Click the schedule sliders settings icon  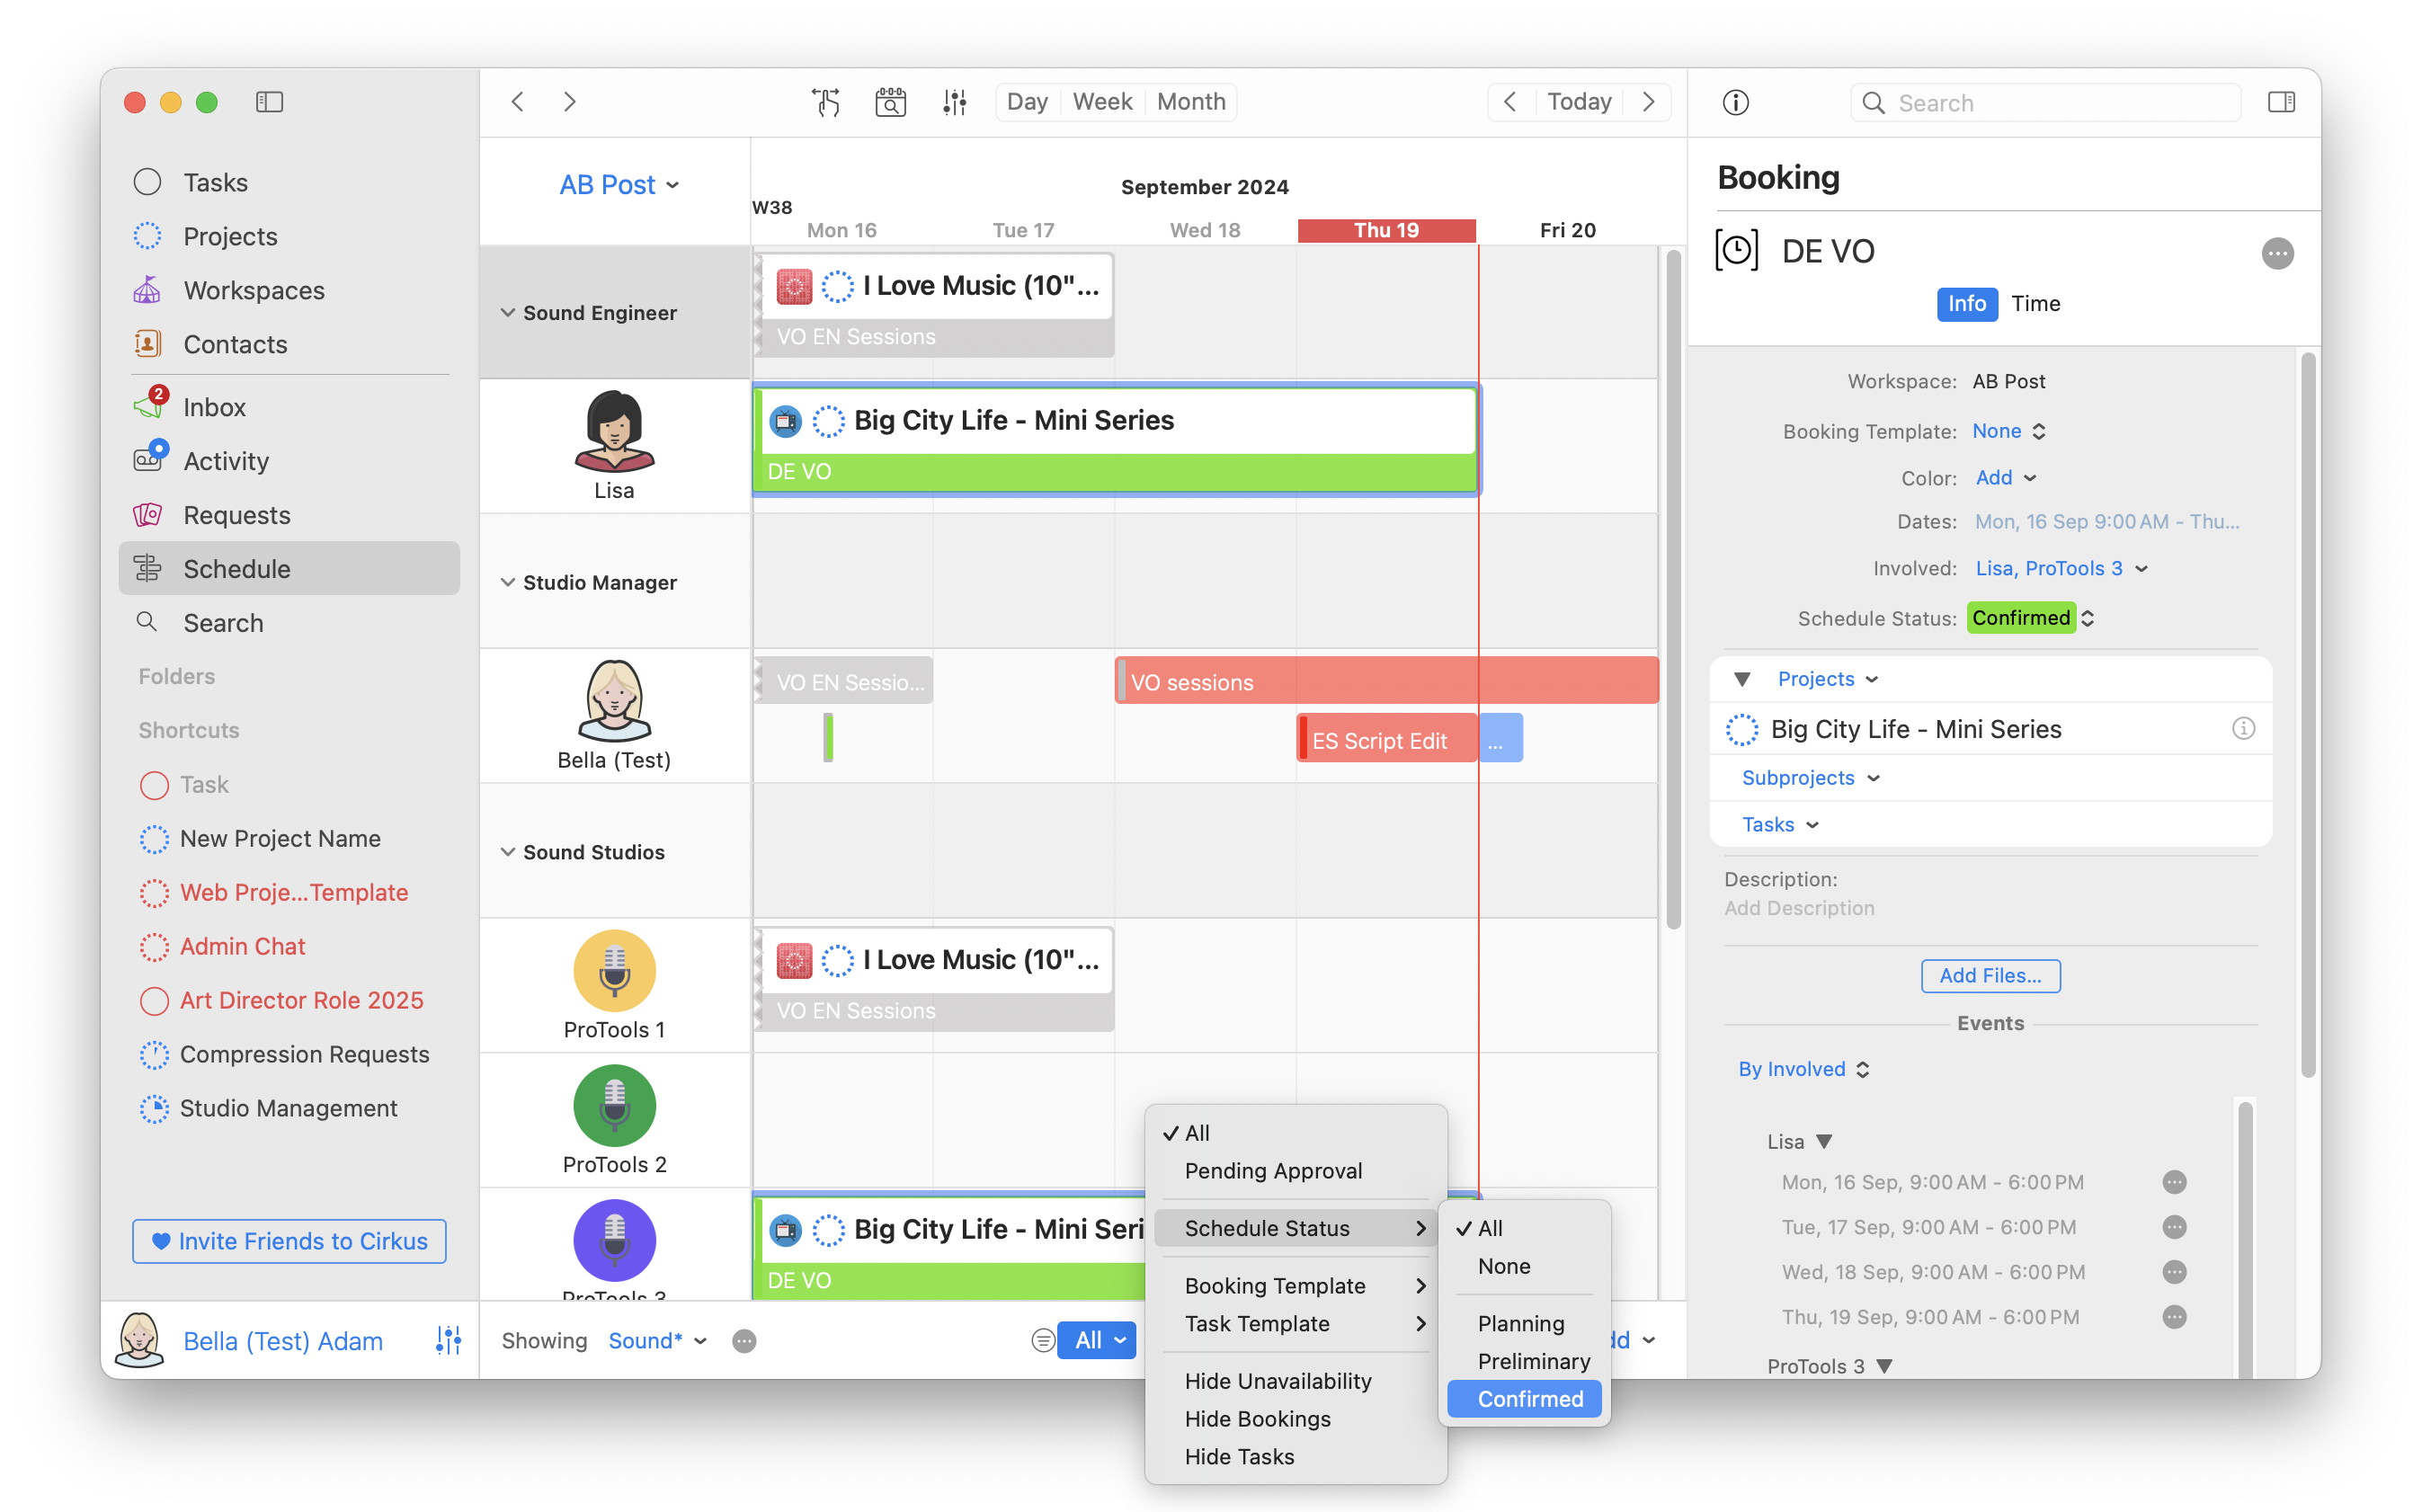click(x=954, y=102)
